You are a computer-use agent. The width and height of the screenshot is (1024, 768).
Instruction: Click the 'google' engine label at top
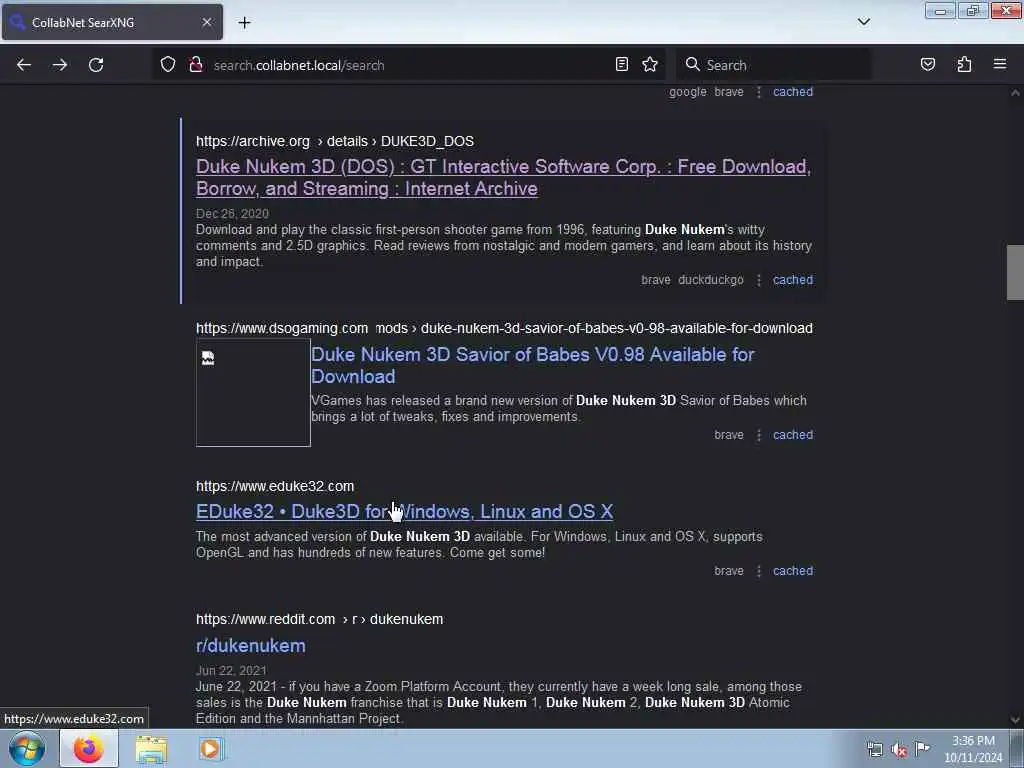click(688, 92)
